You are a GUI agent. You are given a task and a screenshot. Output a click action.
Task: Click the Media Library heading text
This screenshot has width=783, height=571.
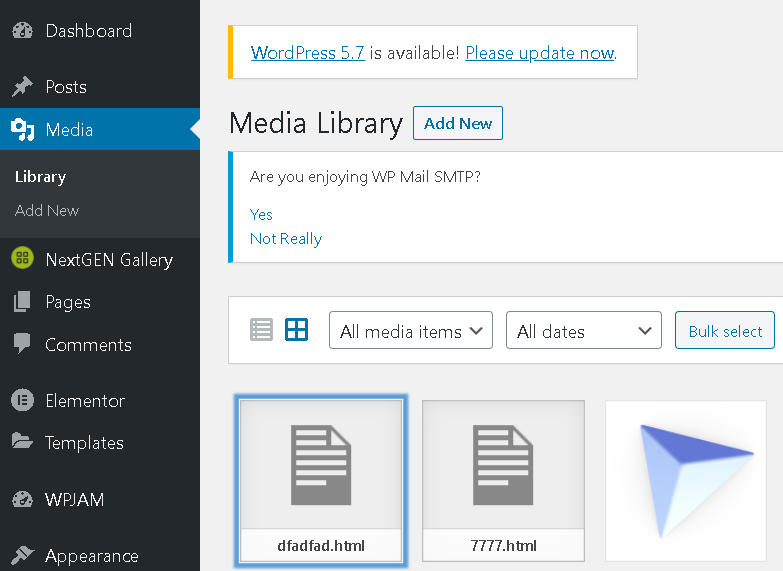(316, 123)
